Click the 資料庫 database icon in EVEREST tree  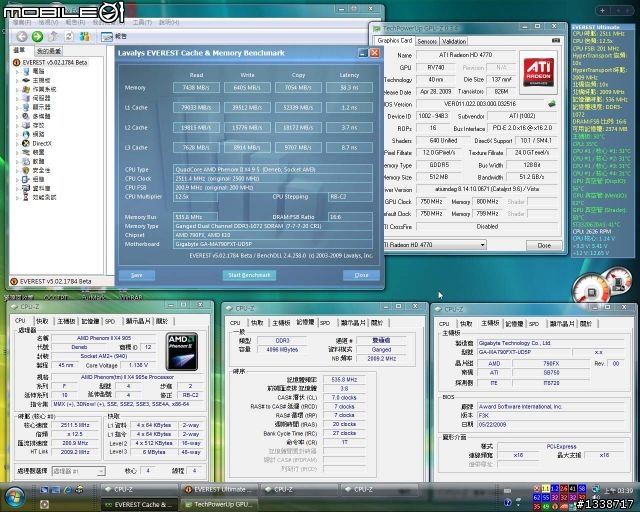26,188
